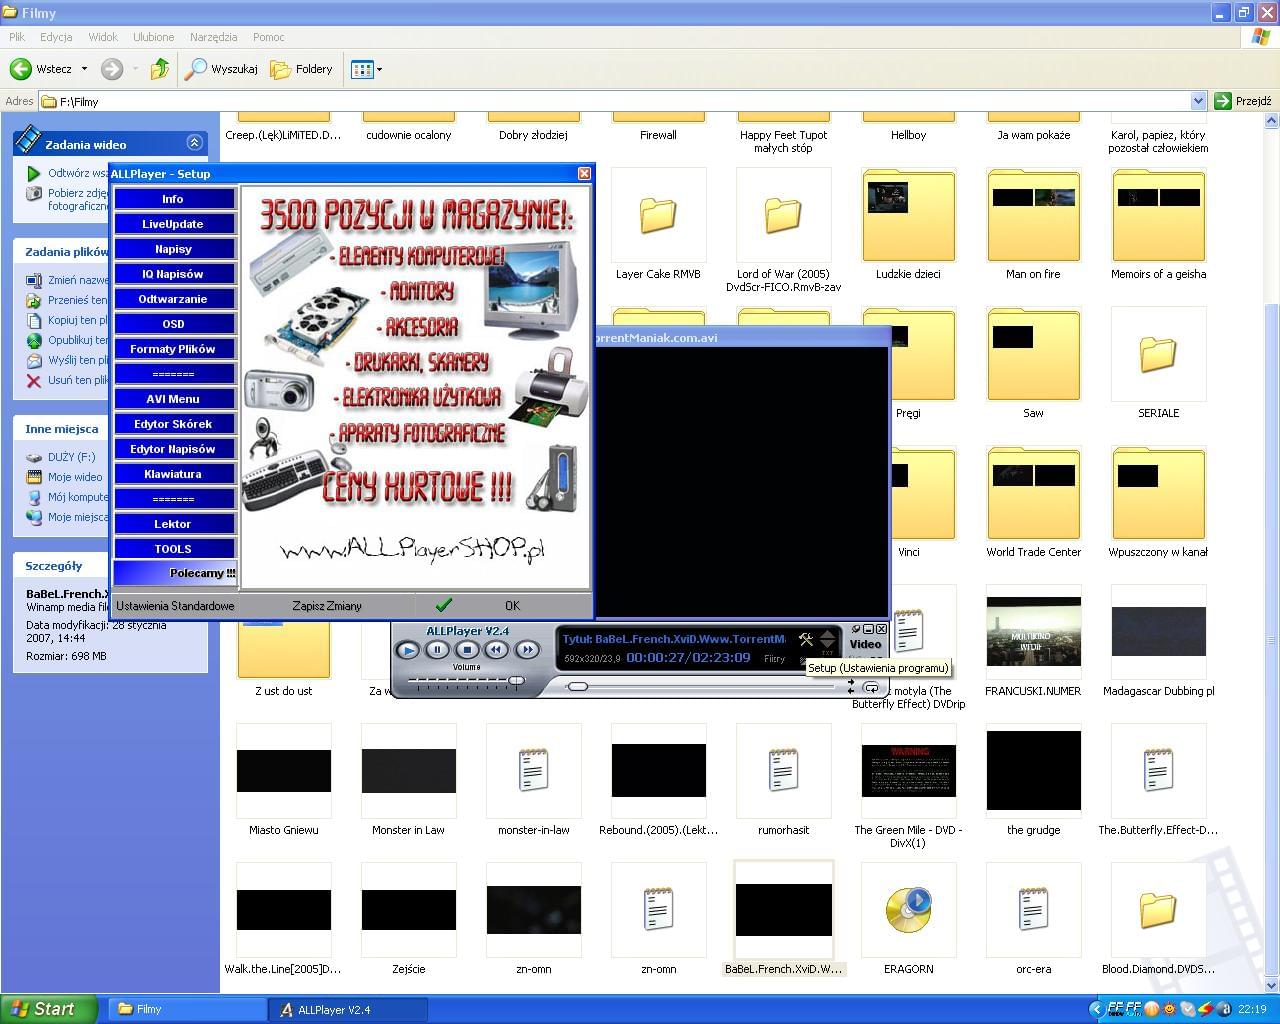Viewport: 1280px width, 1024px height.
Task: Click the Zmień nazwę task link
Action: tap(78, 280)
